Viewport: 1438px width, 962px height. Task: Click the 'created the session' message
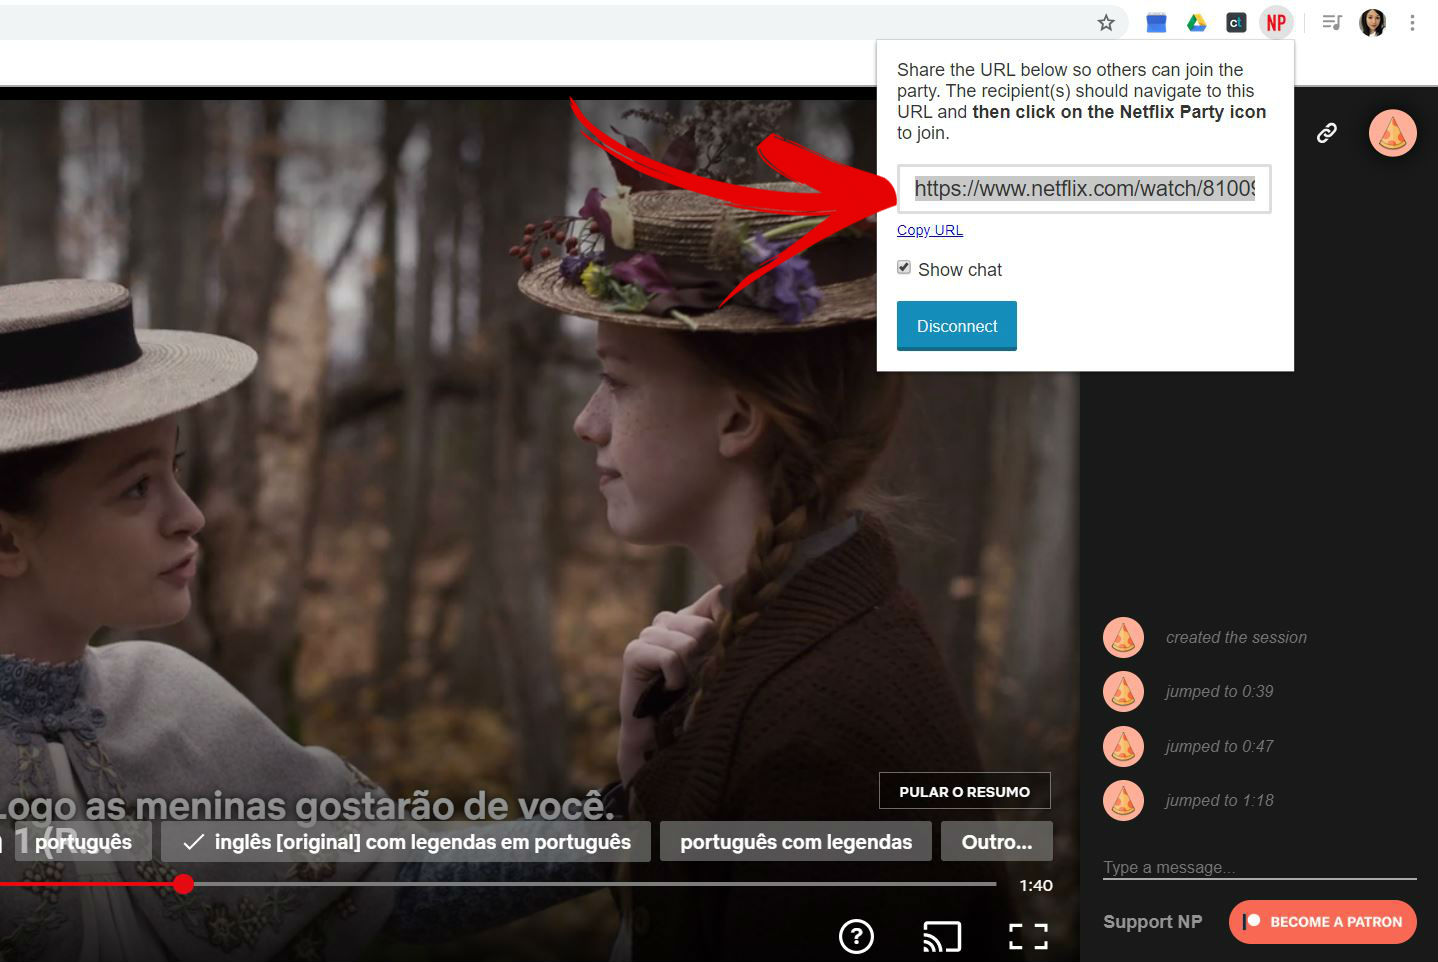coord(1236,637)
